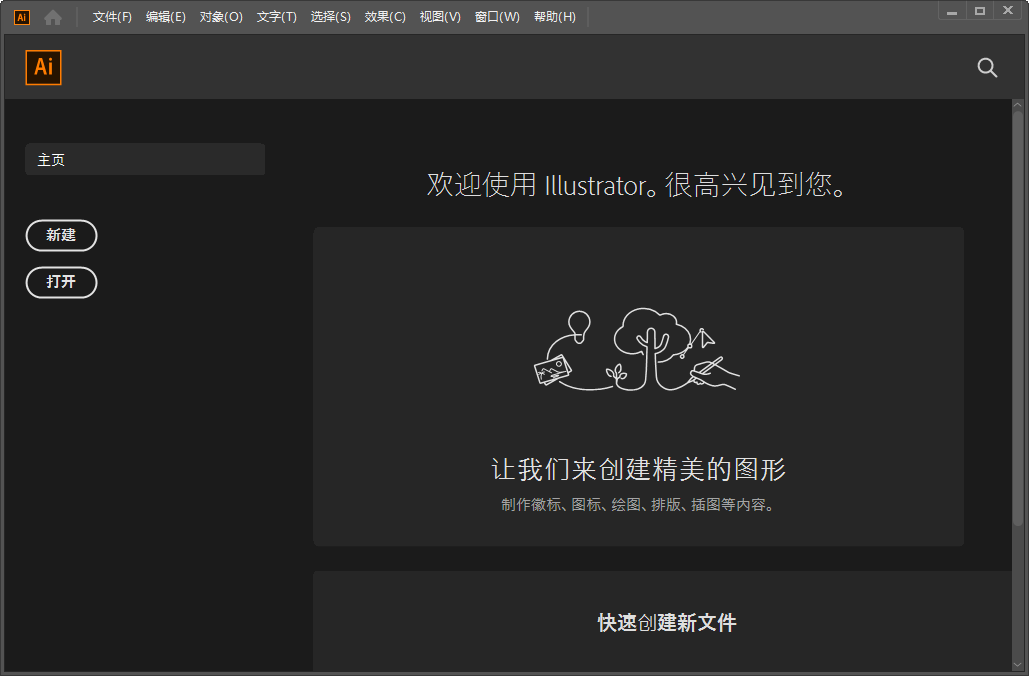Show the 视图(V) menu
1029x676 pixels.
pyautogui.click(x=440, y=17)
